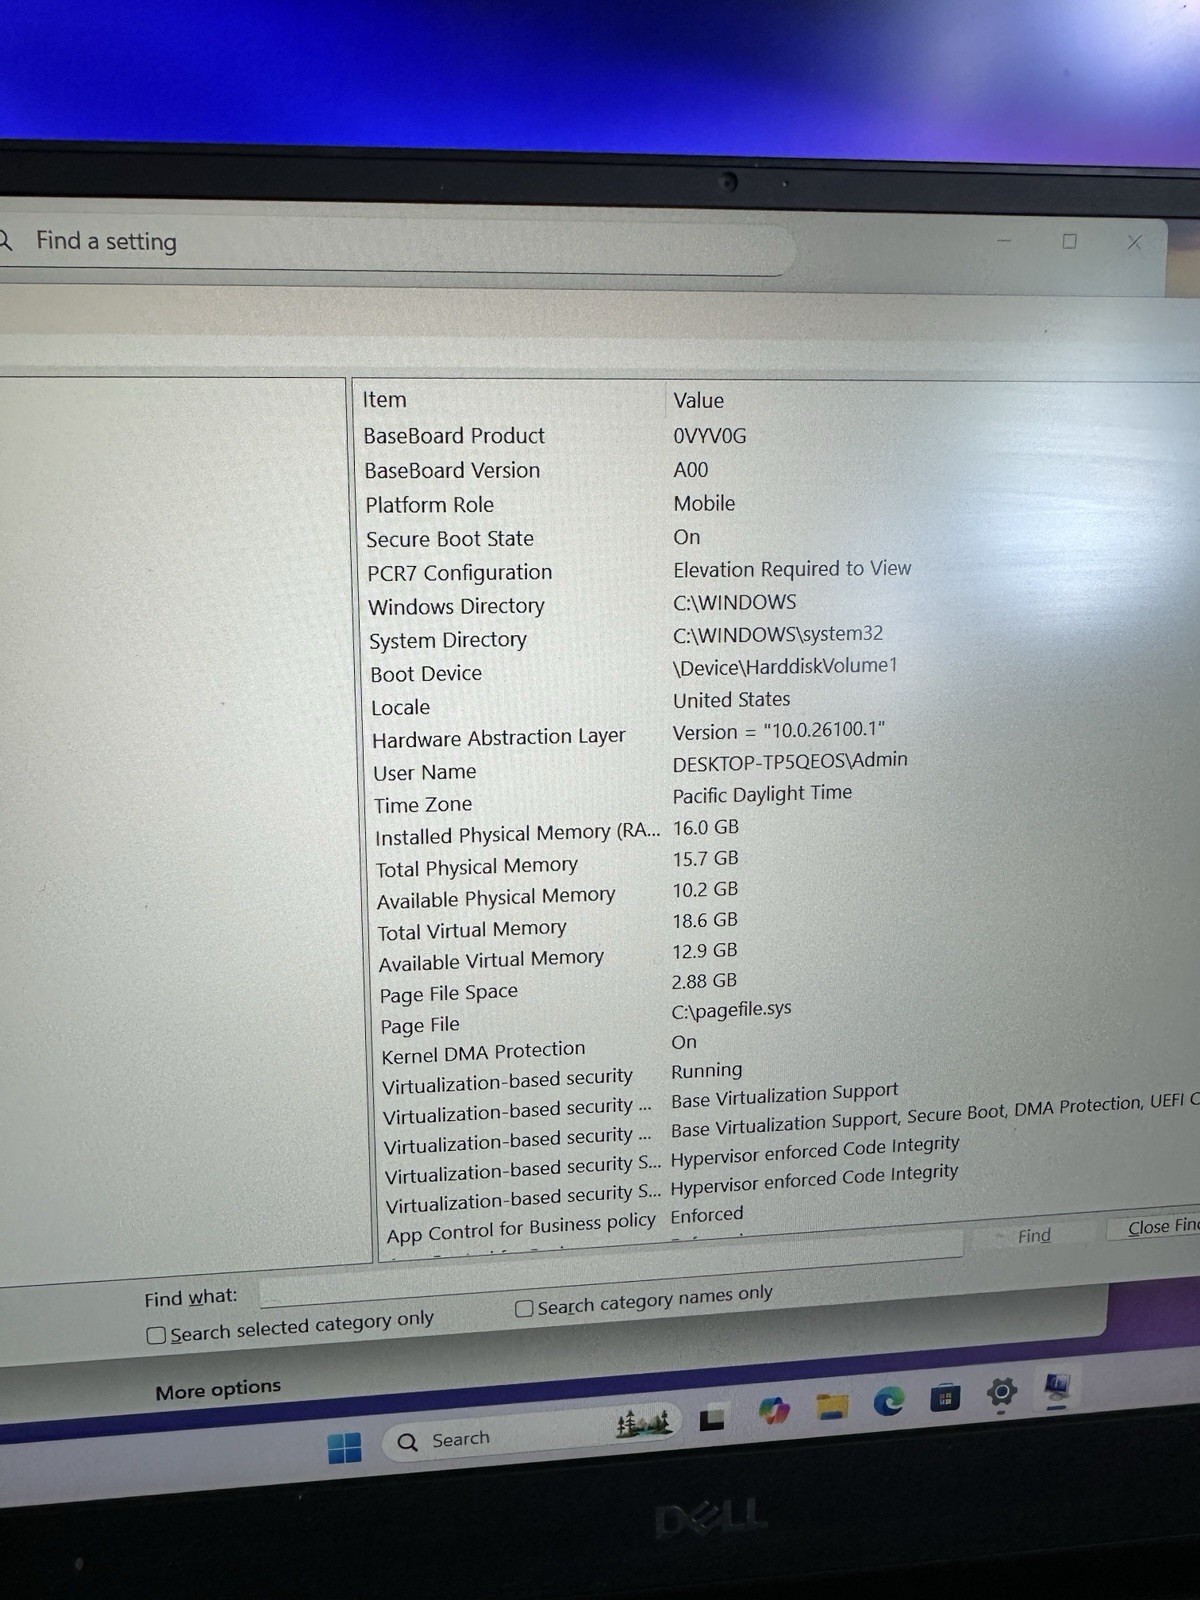Click the value C:\WINDOWS\system32

[x=778, y=634]
